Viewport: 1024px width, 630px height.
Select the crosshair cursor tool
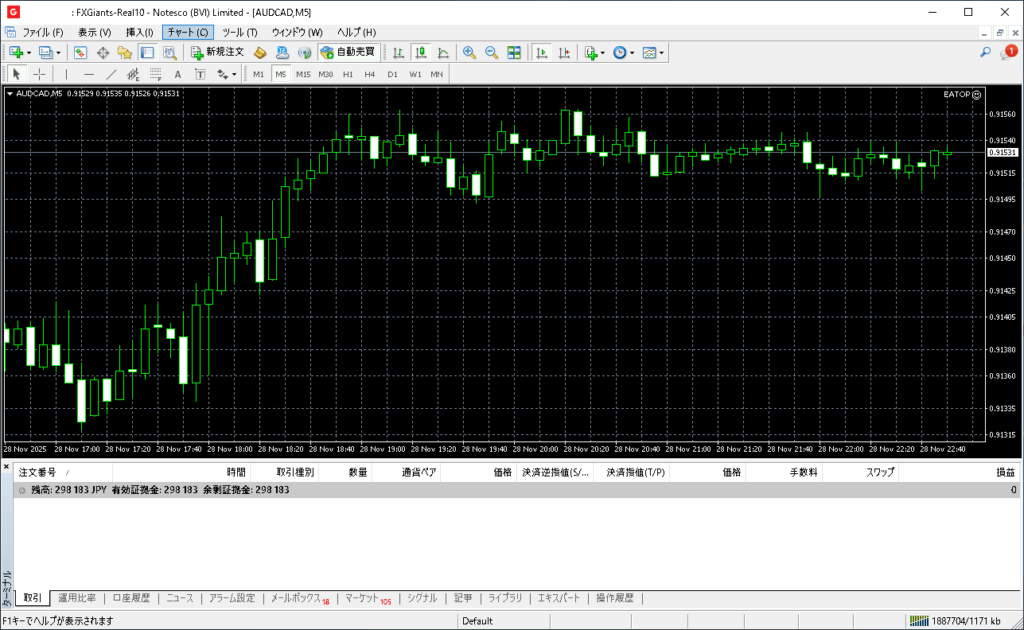[x=40, y=74]
